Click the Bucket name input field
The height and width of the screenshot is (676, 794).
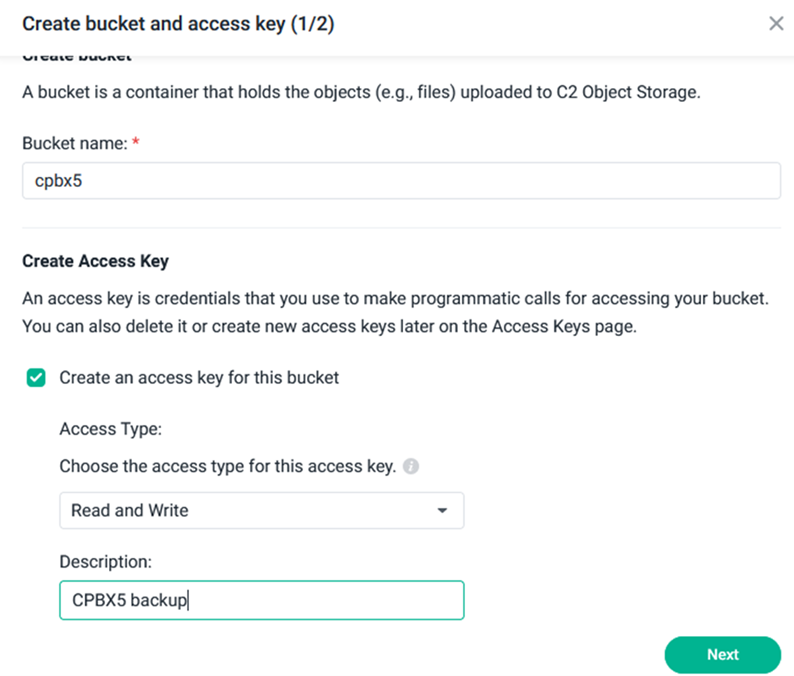401,181
